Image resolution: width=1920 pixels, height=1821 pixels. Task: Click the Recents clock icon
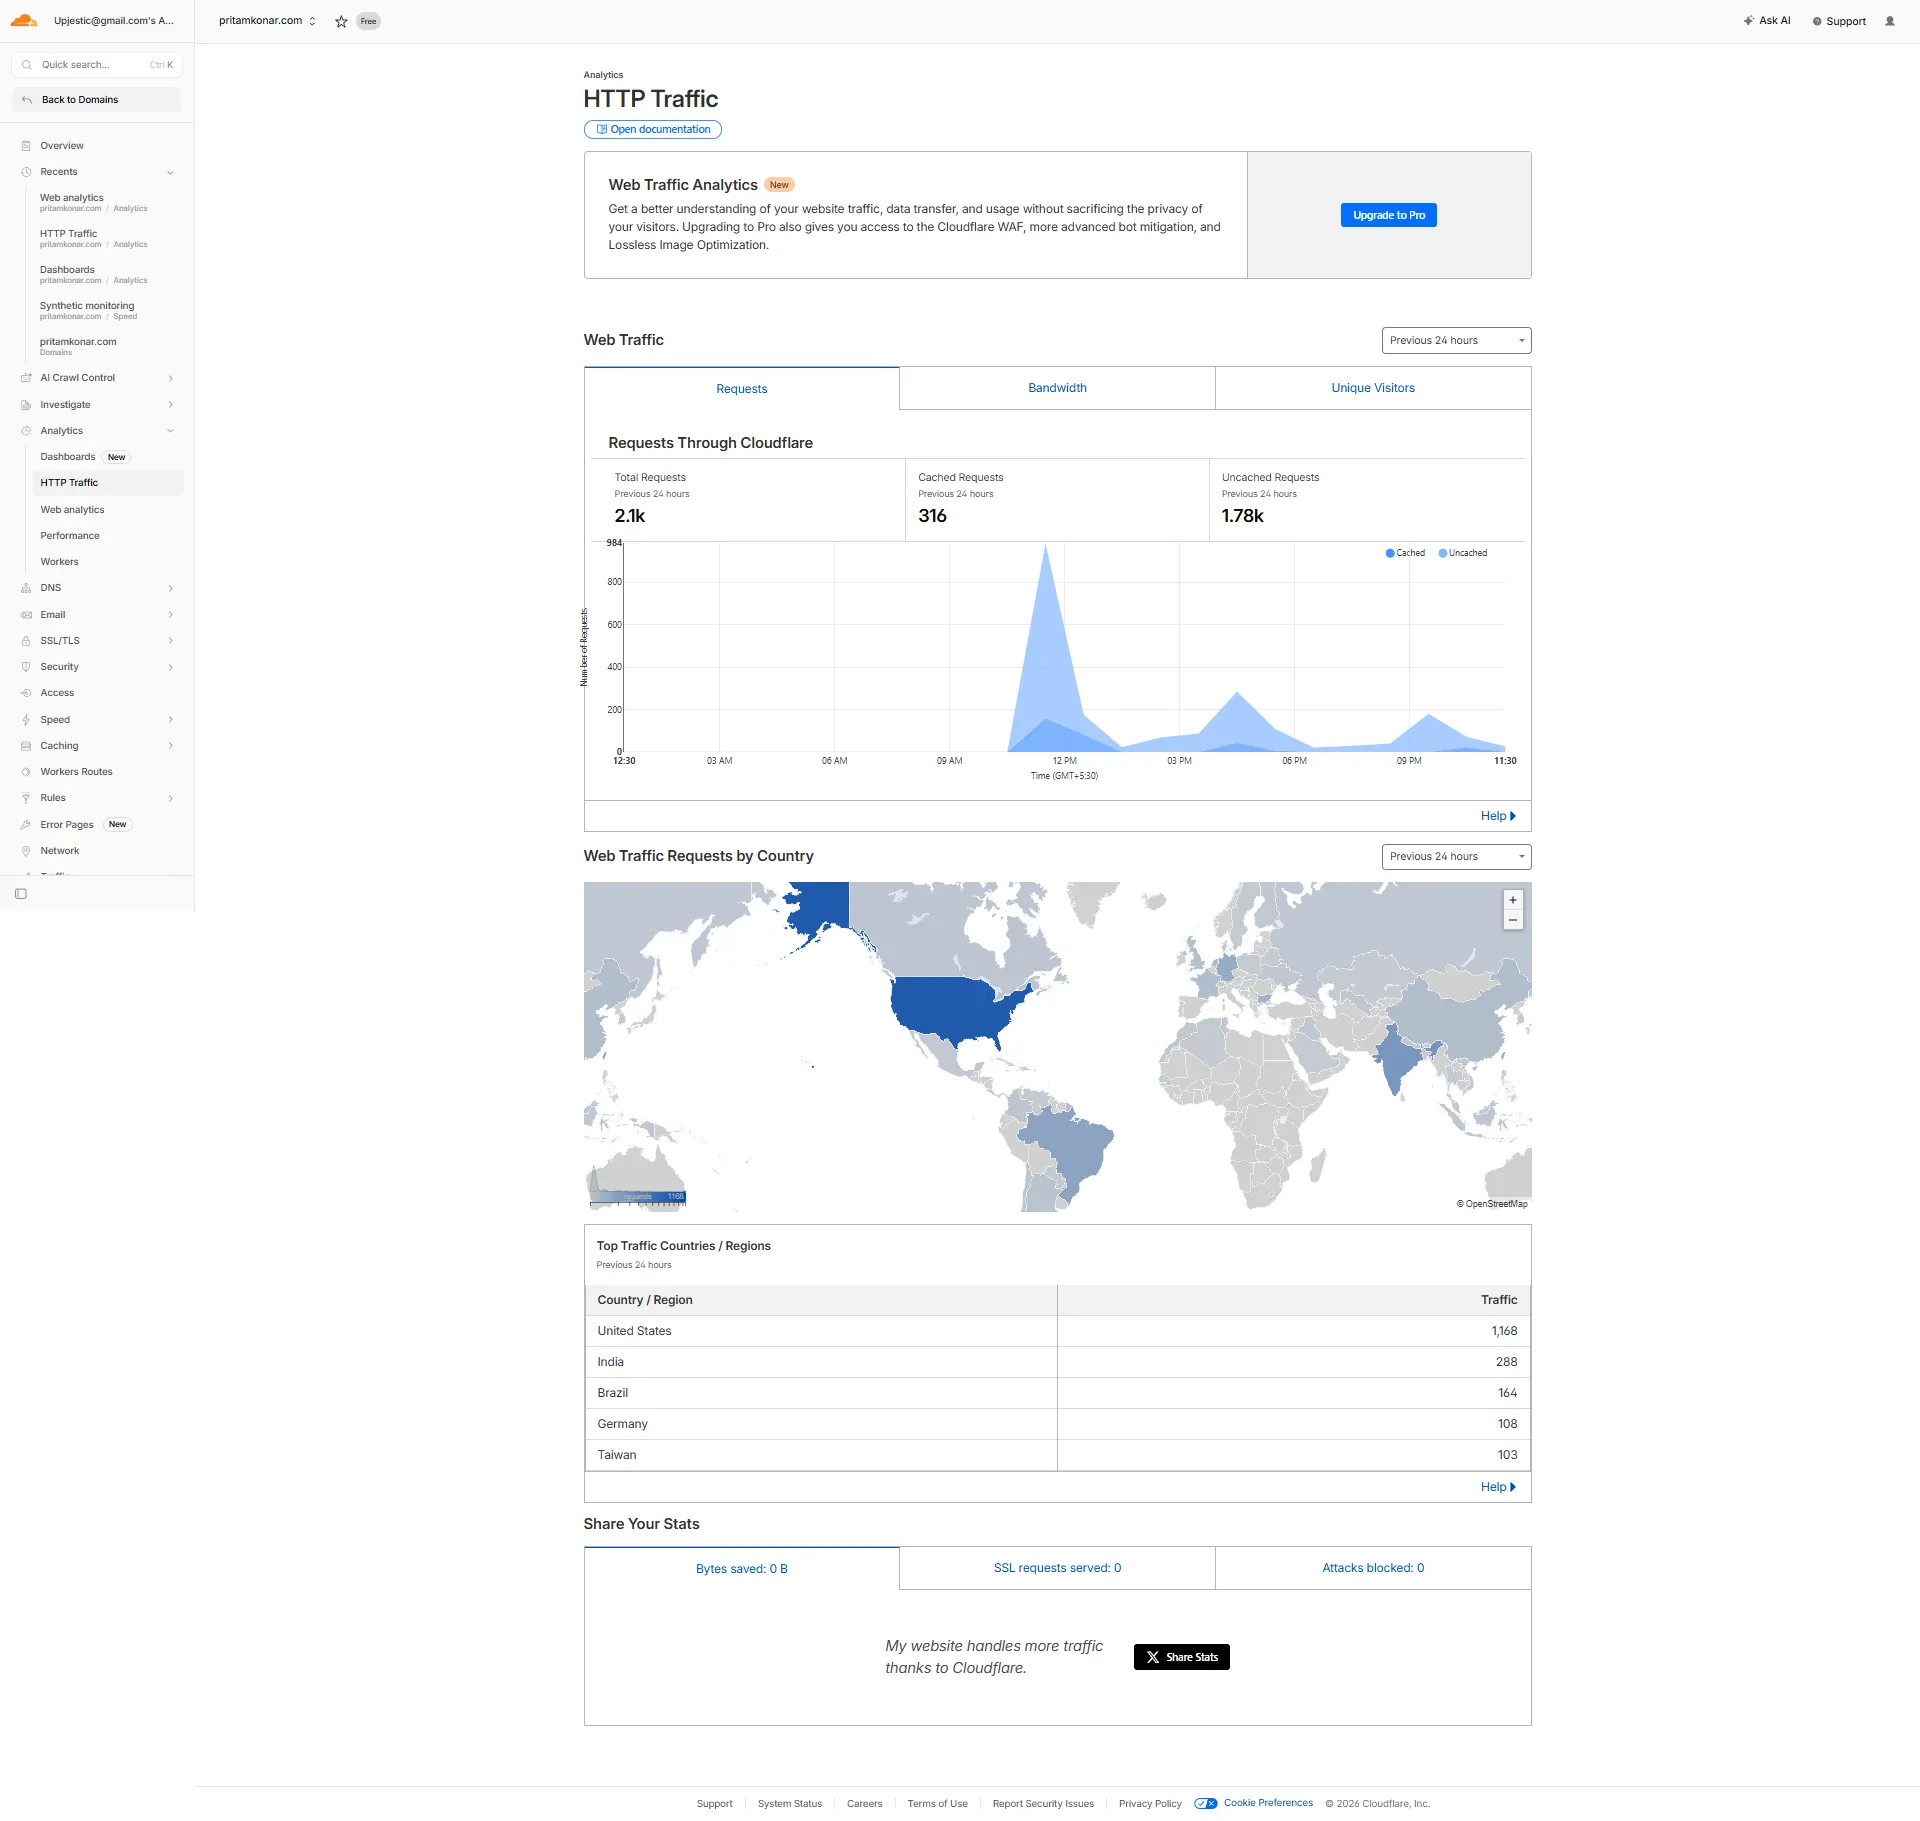pos(26,172)
